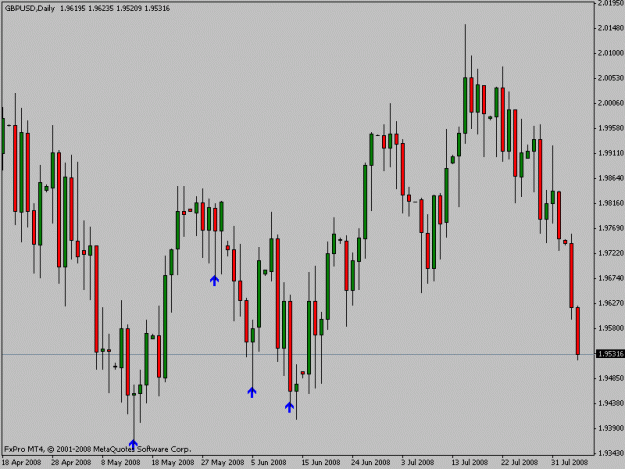Click the 1.94850 price axis label
Screen dimensions: 625x469
pyautogui.click(x=611, y=378)
